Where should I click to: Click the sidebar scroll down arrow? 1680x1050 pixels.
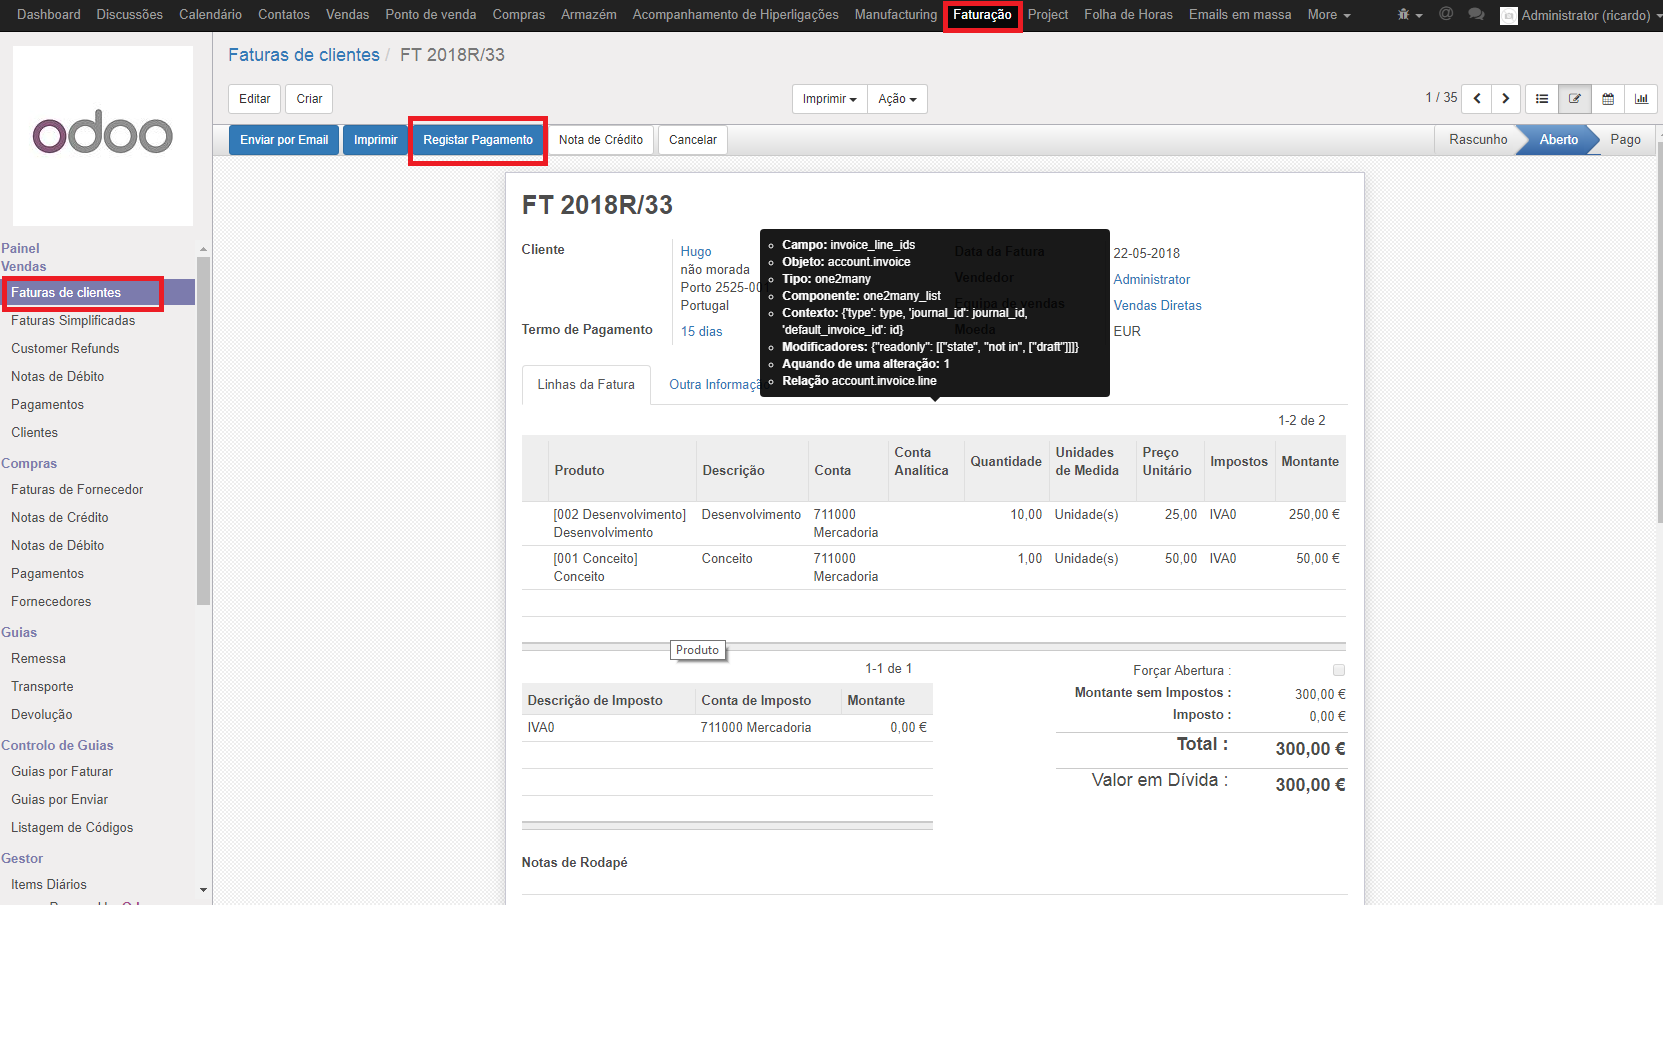(x=204, y=889)
